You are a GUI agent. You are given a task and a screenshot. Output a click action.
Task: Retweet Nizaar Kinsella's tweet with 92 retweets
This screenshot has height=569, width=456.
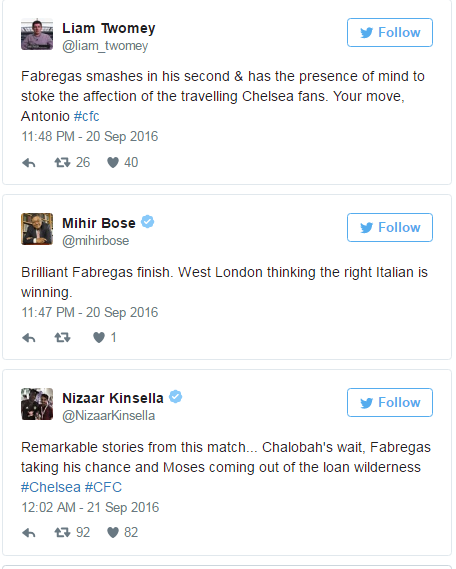click(62, 533)
